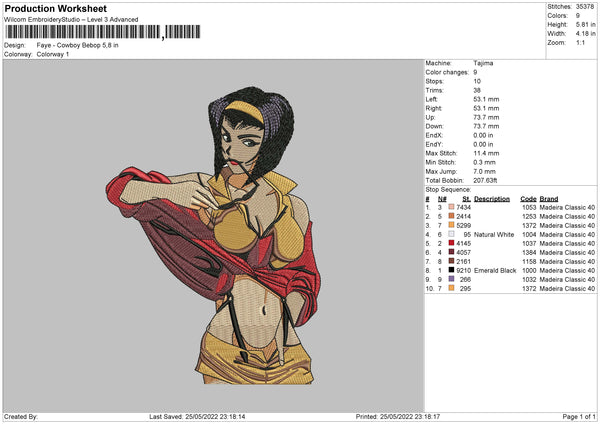Click 'Wilcom EmbroideryStudio – Level 3 Advanced' text
The height and width of the screenshot is (424, 600).
[x=71, y=20]
